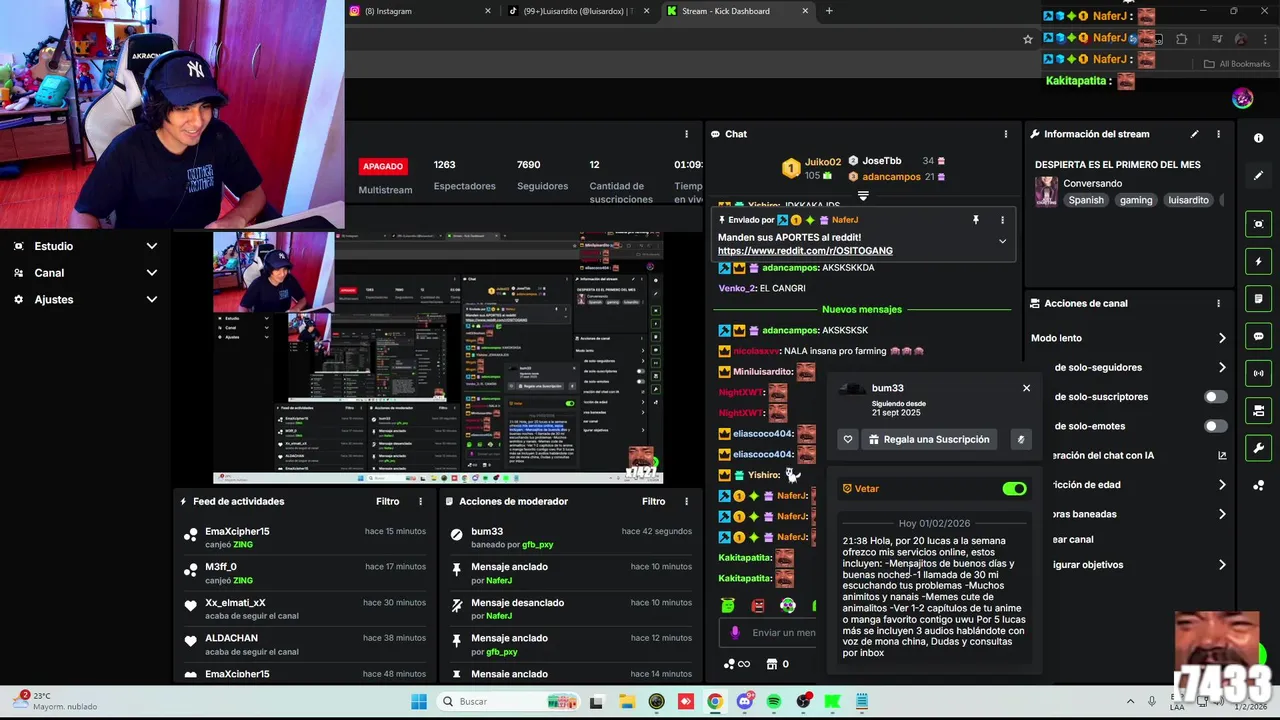The width and height of the screenshot is (1280, 720).
Task: Open Discord from the taskbar
Action: pyautogui.click(x=744, y=702)
